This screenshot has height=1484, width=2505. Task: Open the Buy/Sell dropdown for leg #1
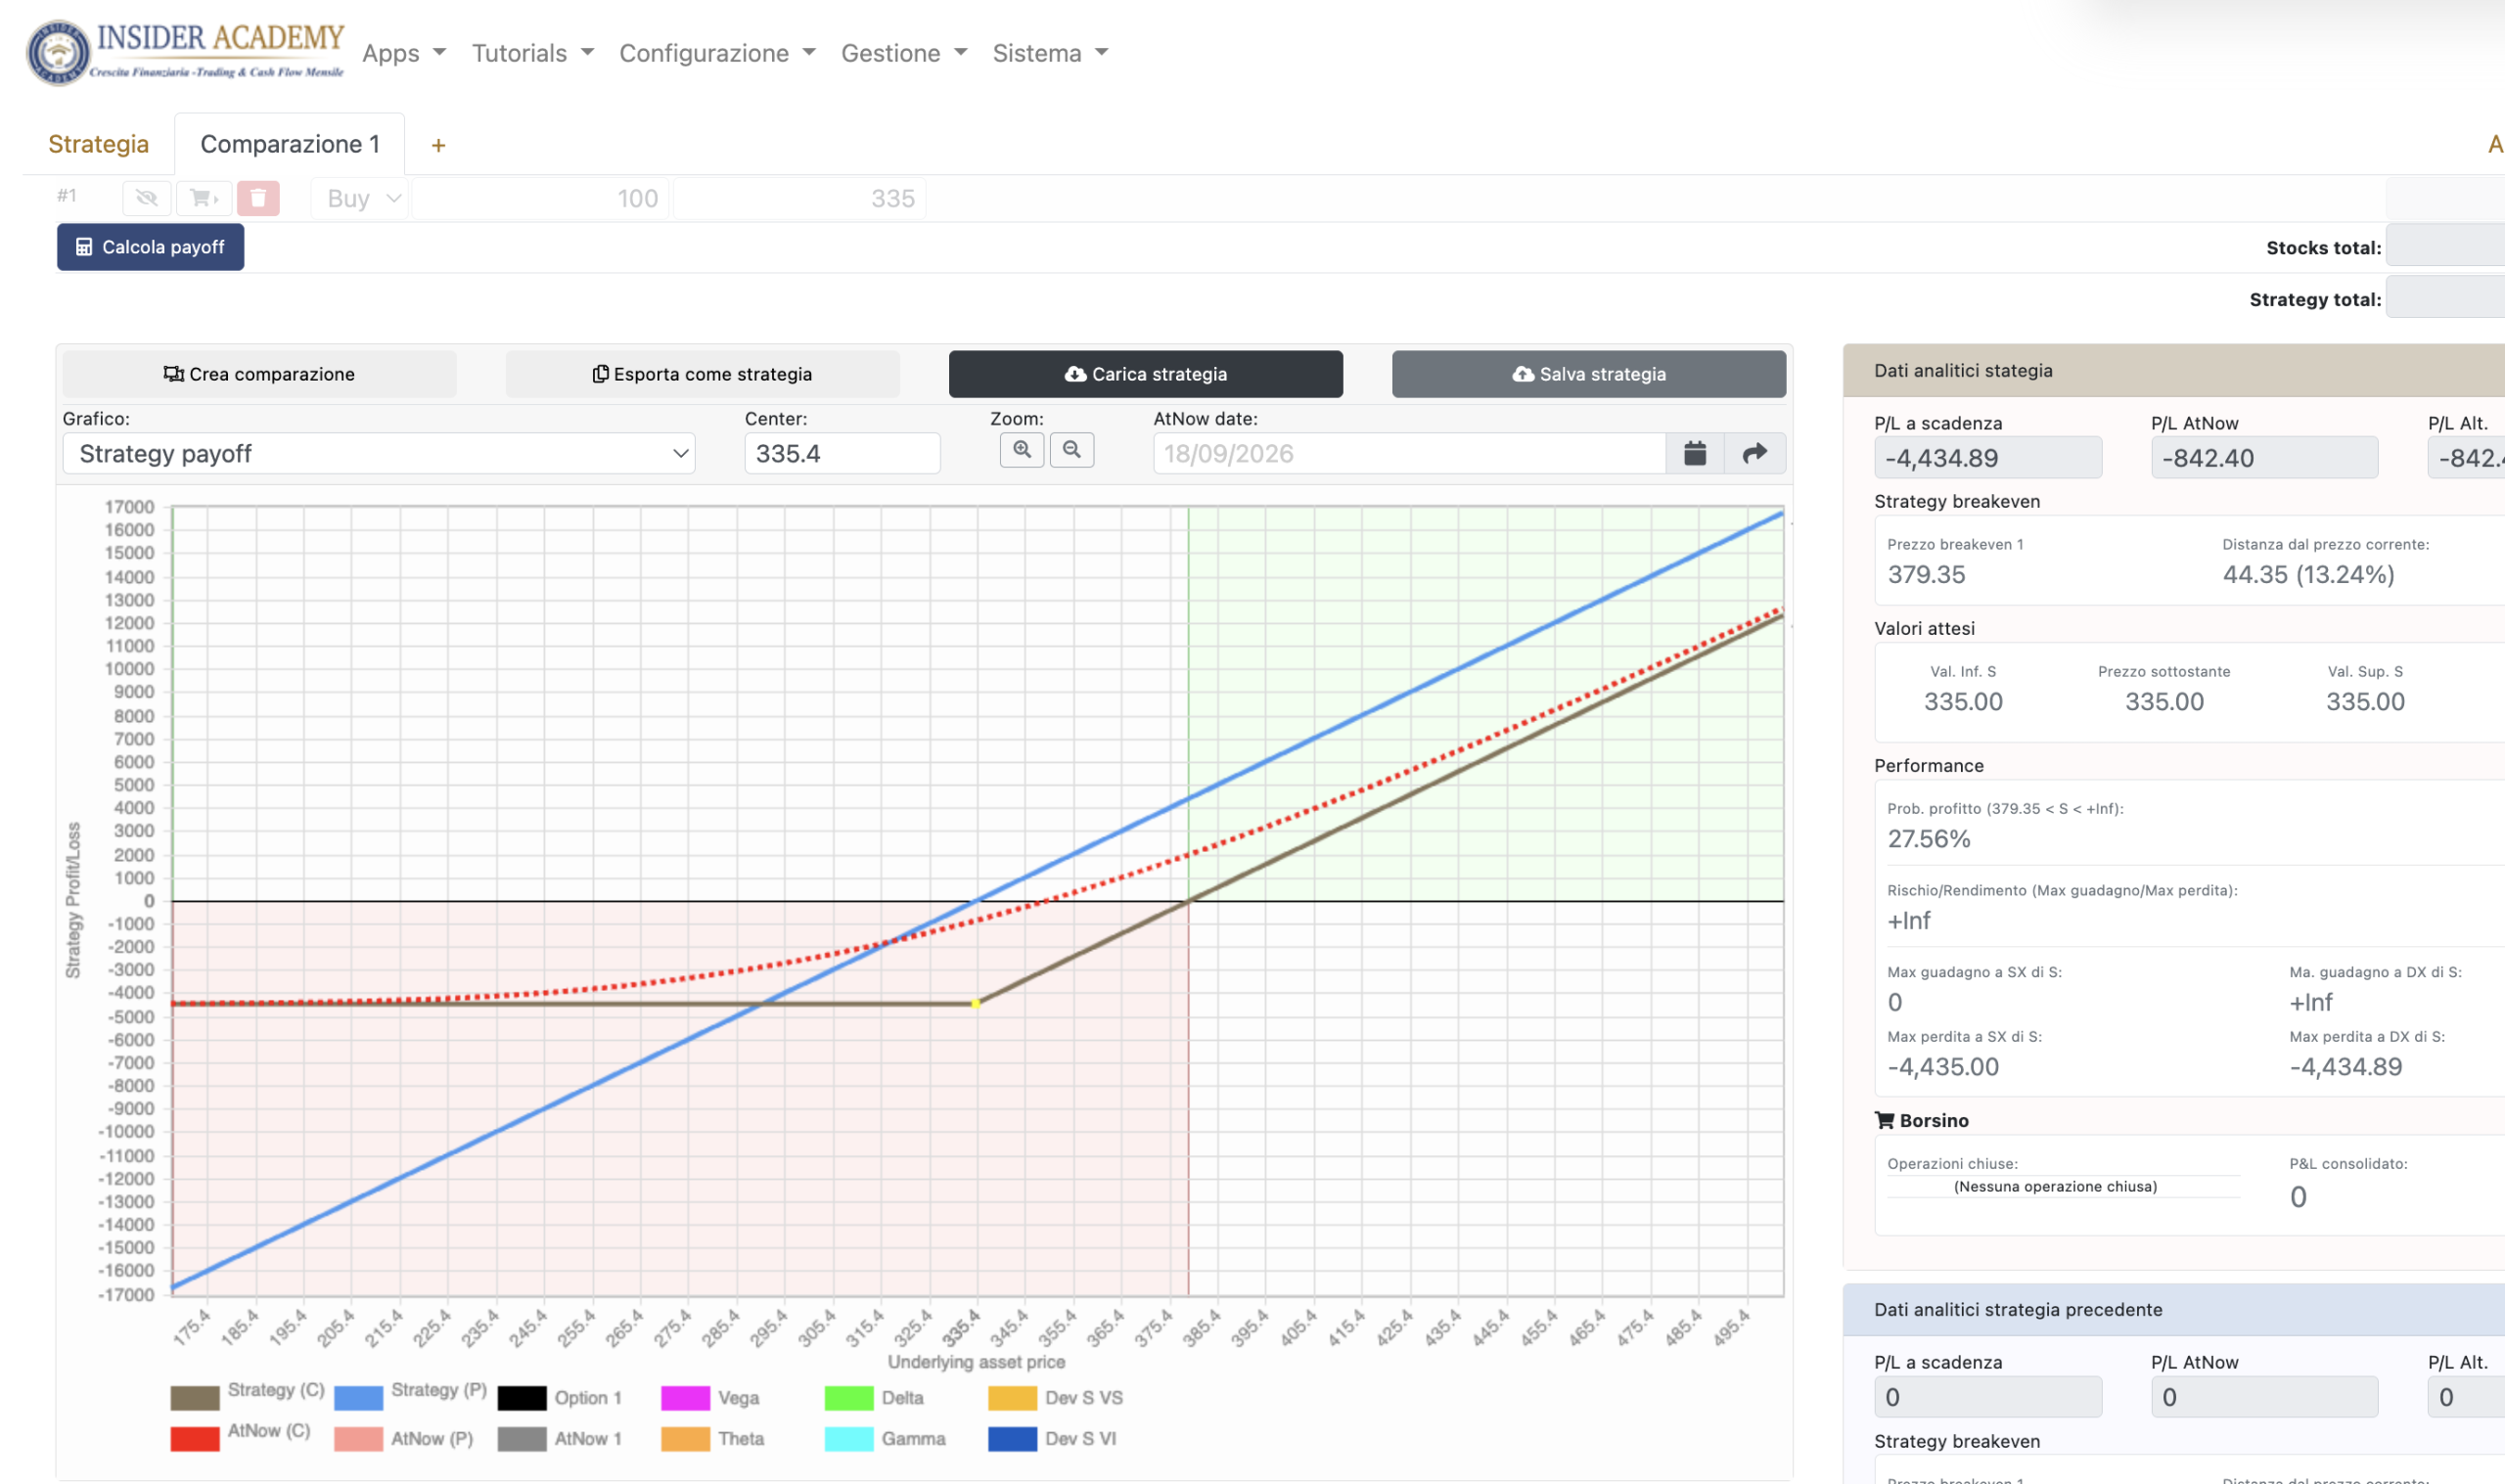pyautogui.click(x=360, y=198)
